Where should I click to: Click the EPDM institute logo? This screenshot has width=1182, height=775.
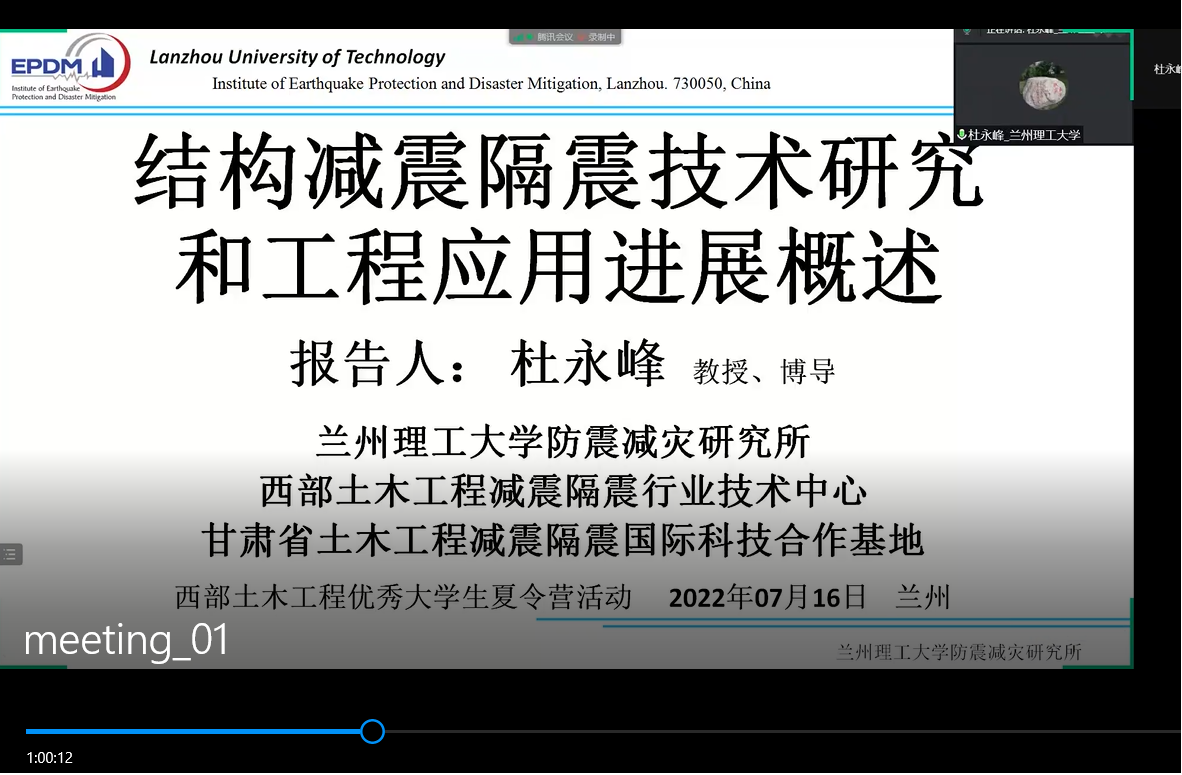(x=68, y=68)
